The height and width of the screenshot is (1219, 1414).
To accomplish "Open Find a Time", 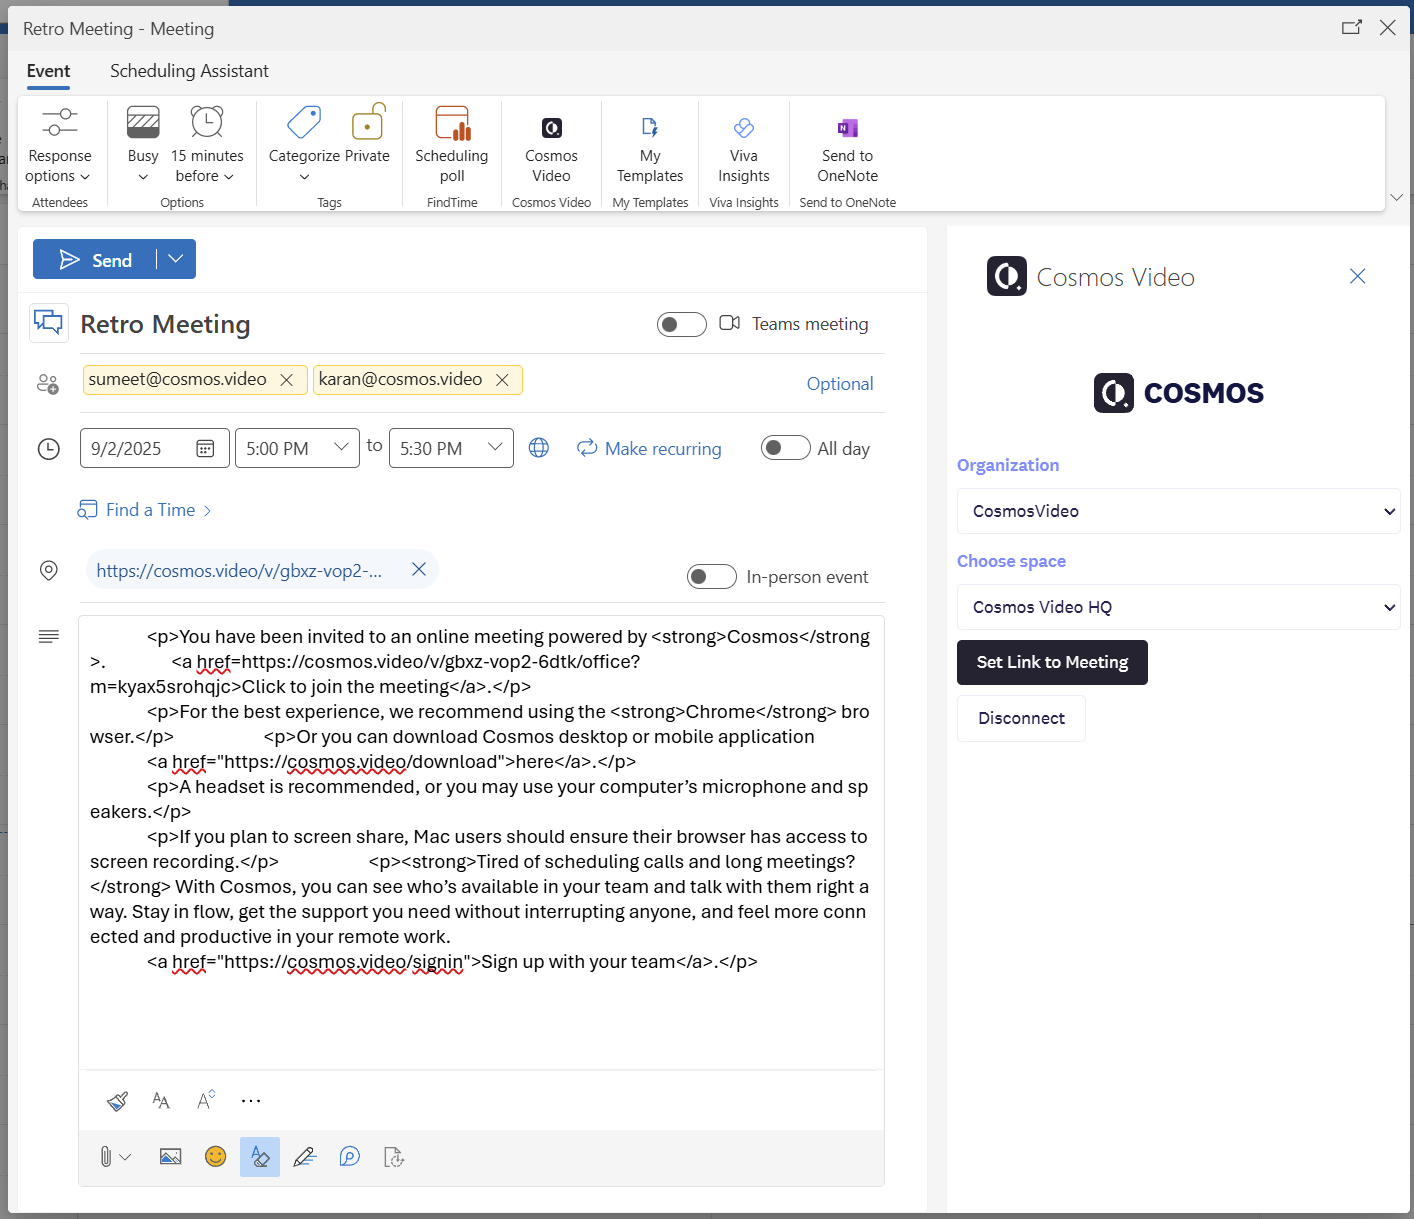I will [144, 510].
